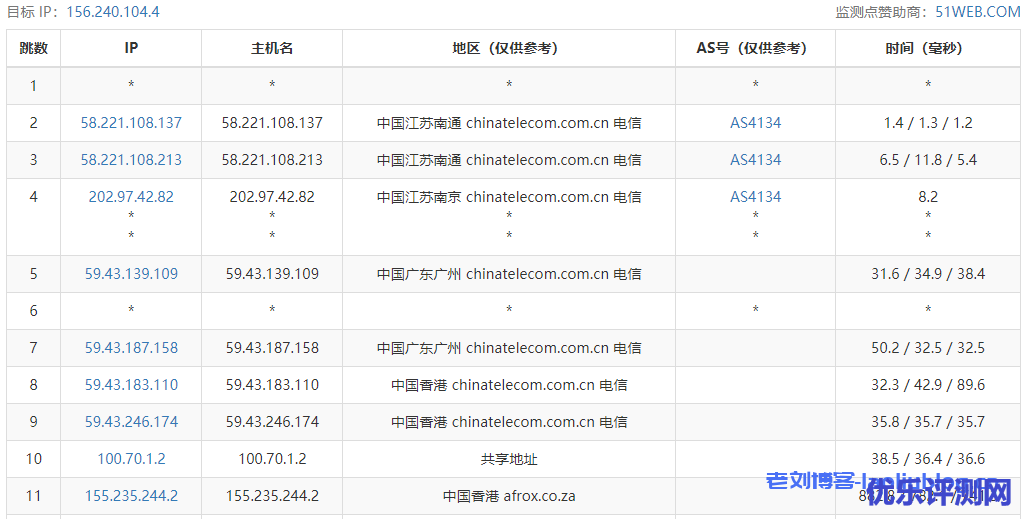Click the AS4134 link in hop 3 row
1025x519 pixels.
coord(755,160)
